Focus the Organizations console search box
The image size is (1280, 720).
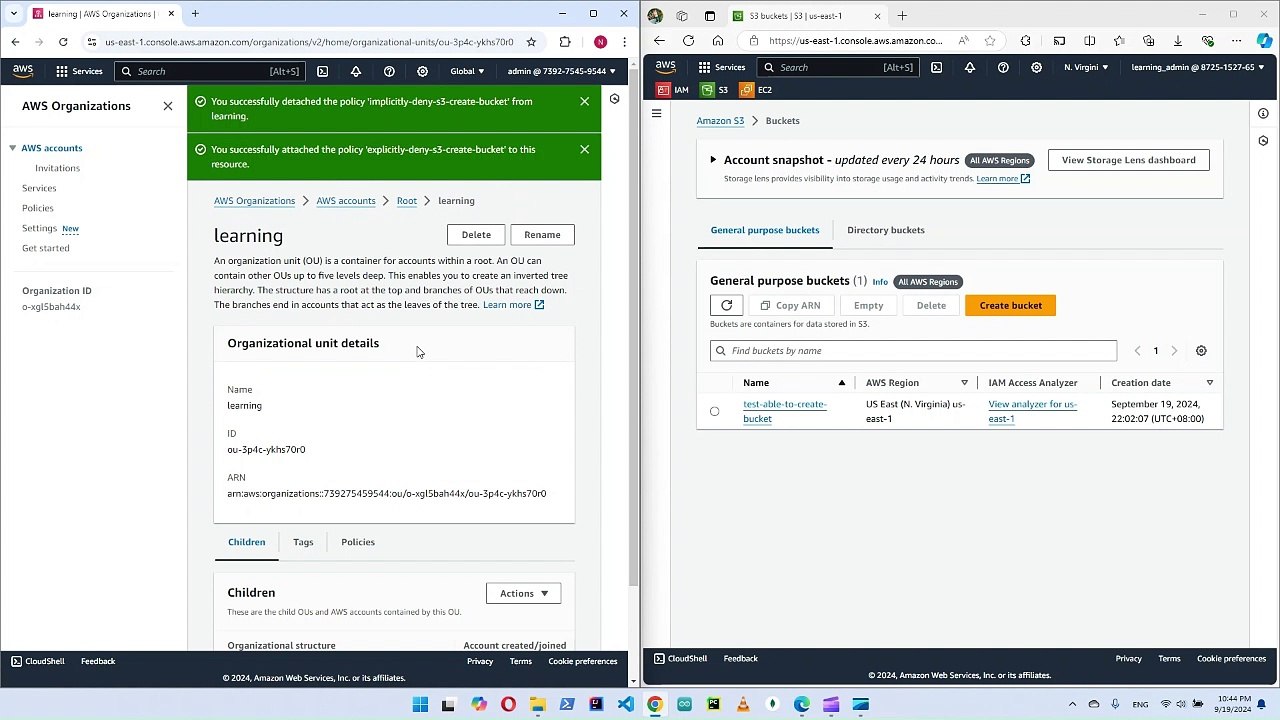(x=210, y=71)
